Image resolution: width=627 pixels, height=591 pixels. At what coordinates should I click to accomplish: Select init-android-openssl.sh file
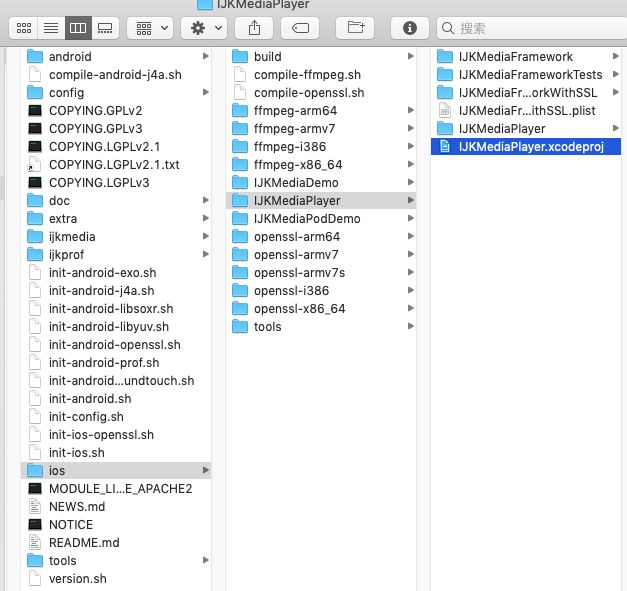(x=116, y=344)
